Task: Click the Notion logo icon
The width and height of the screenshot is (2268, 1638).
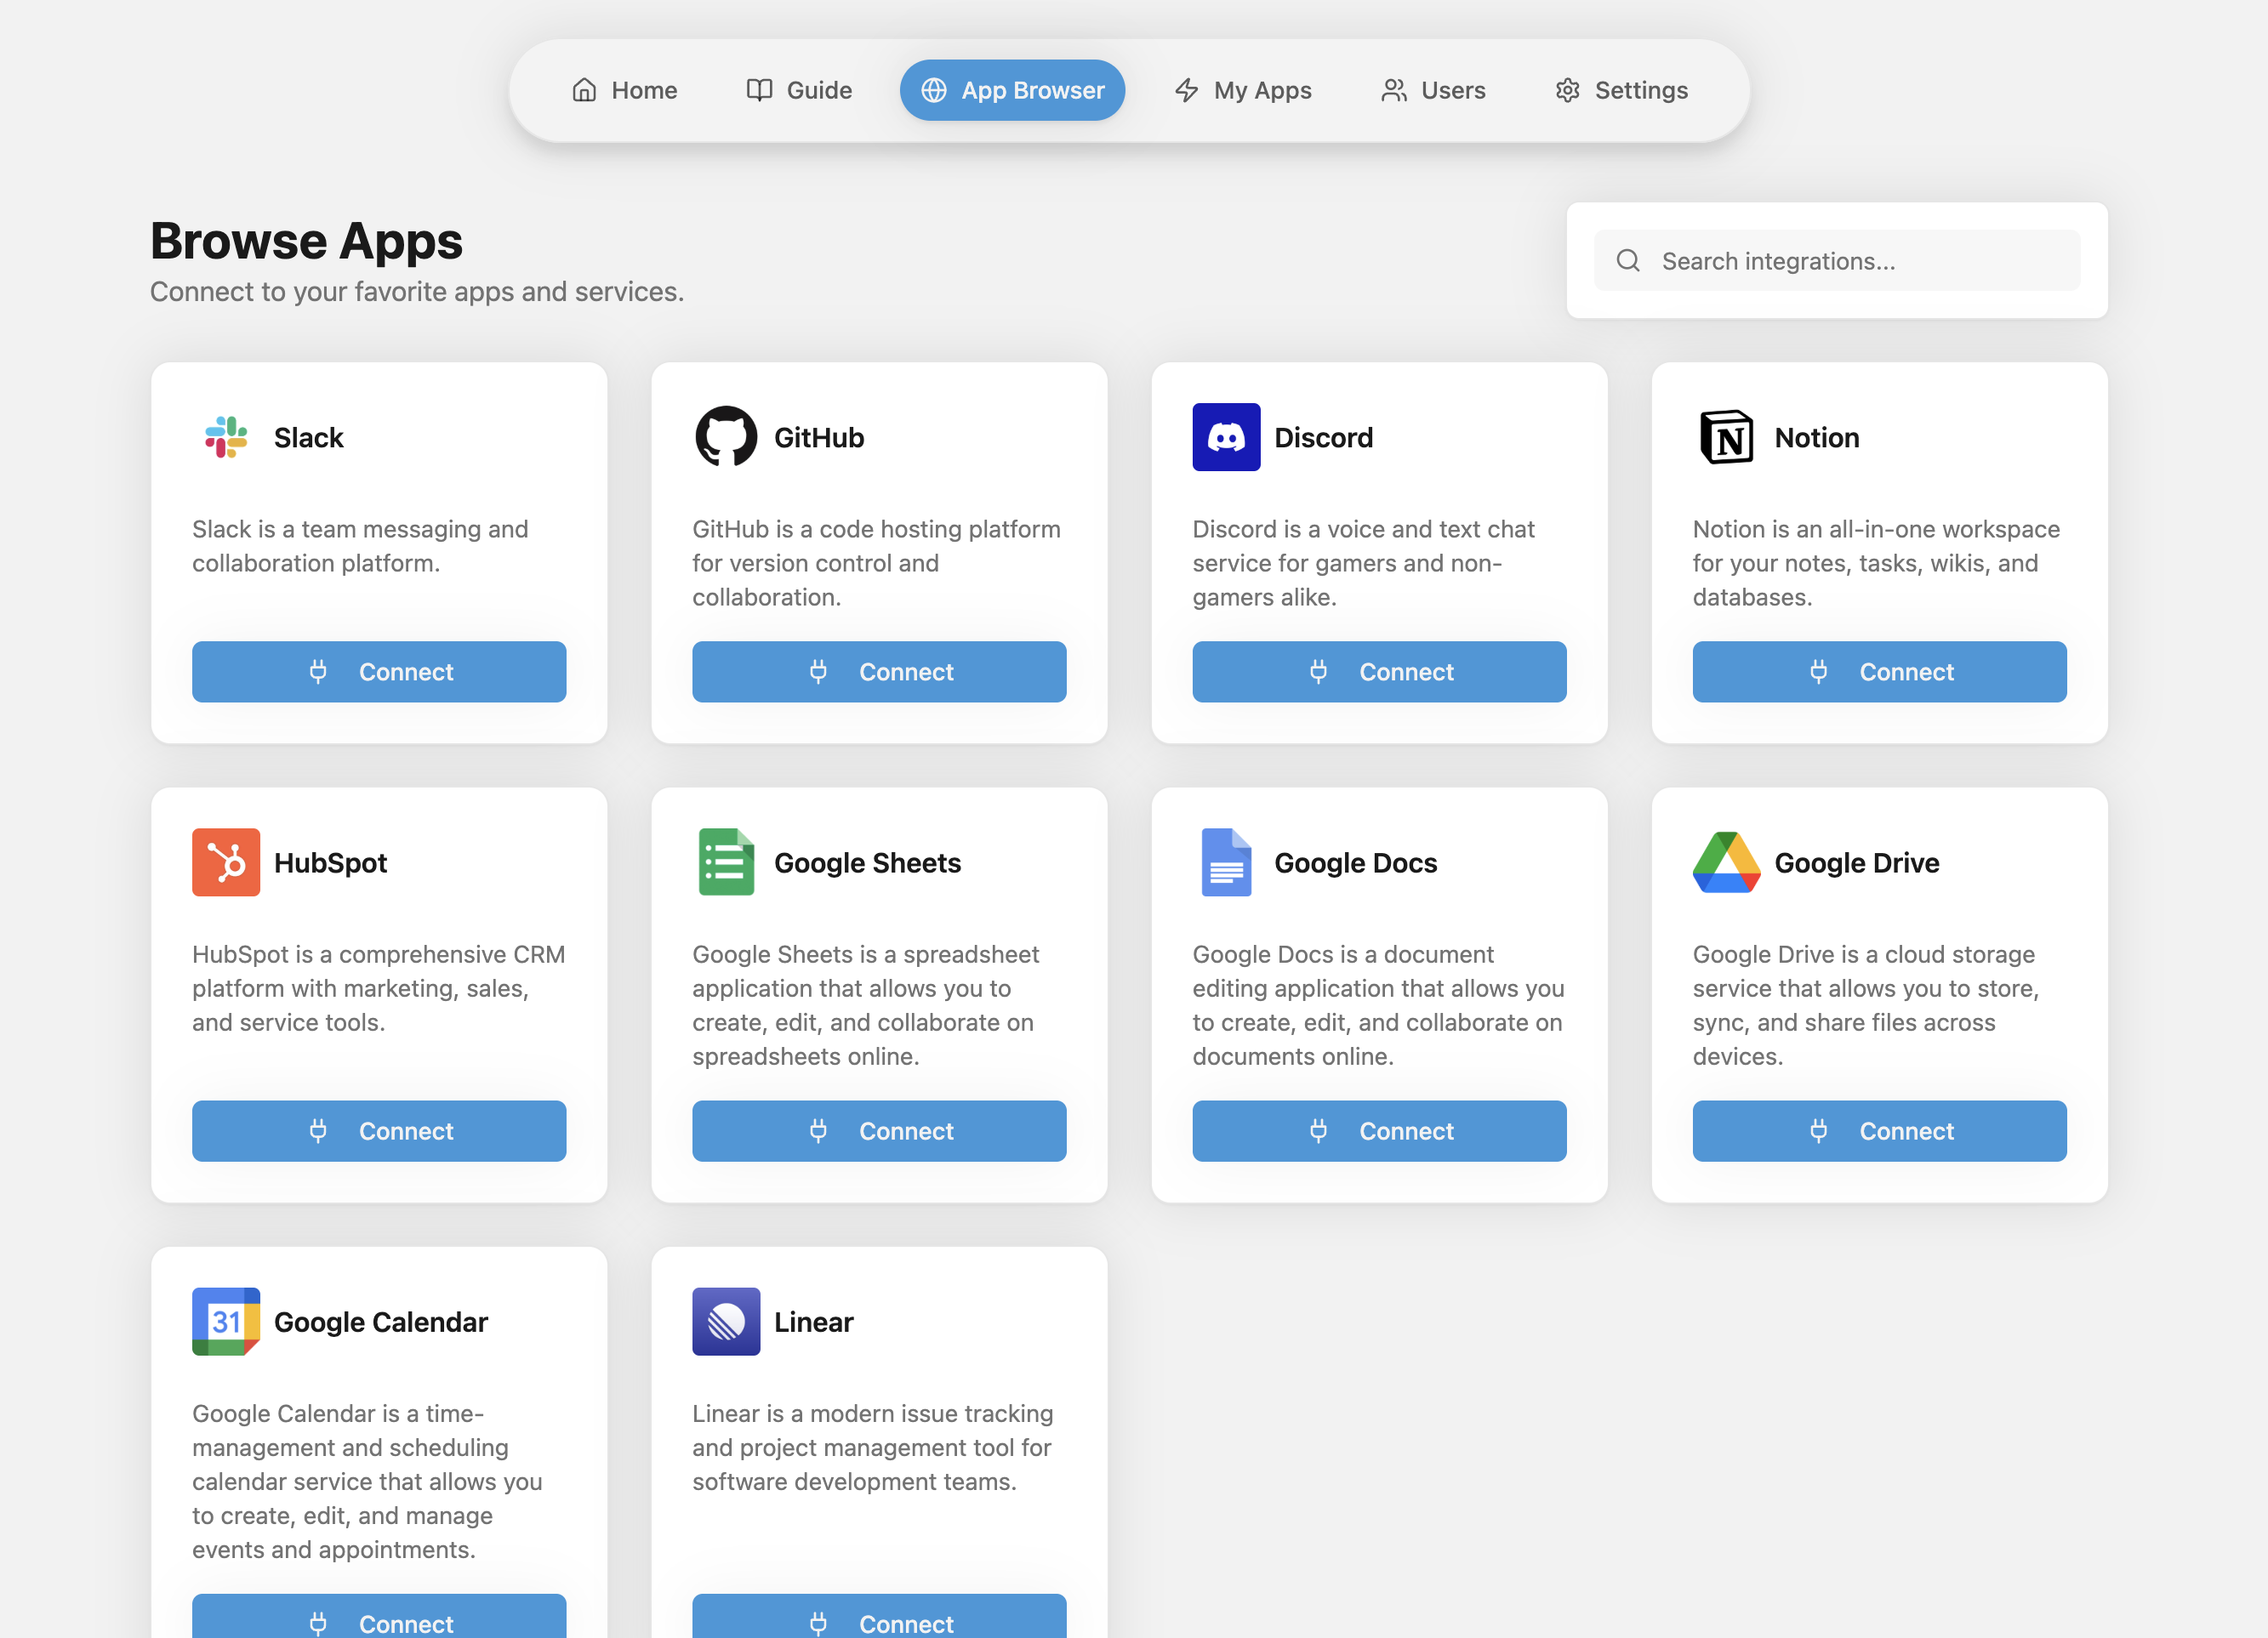Action: (1726, 437)
